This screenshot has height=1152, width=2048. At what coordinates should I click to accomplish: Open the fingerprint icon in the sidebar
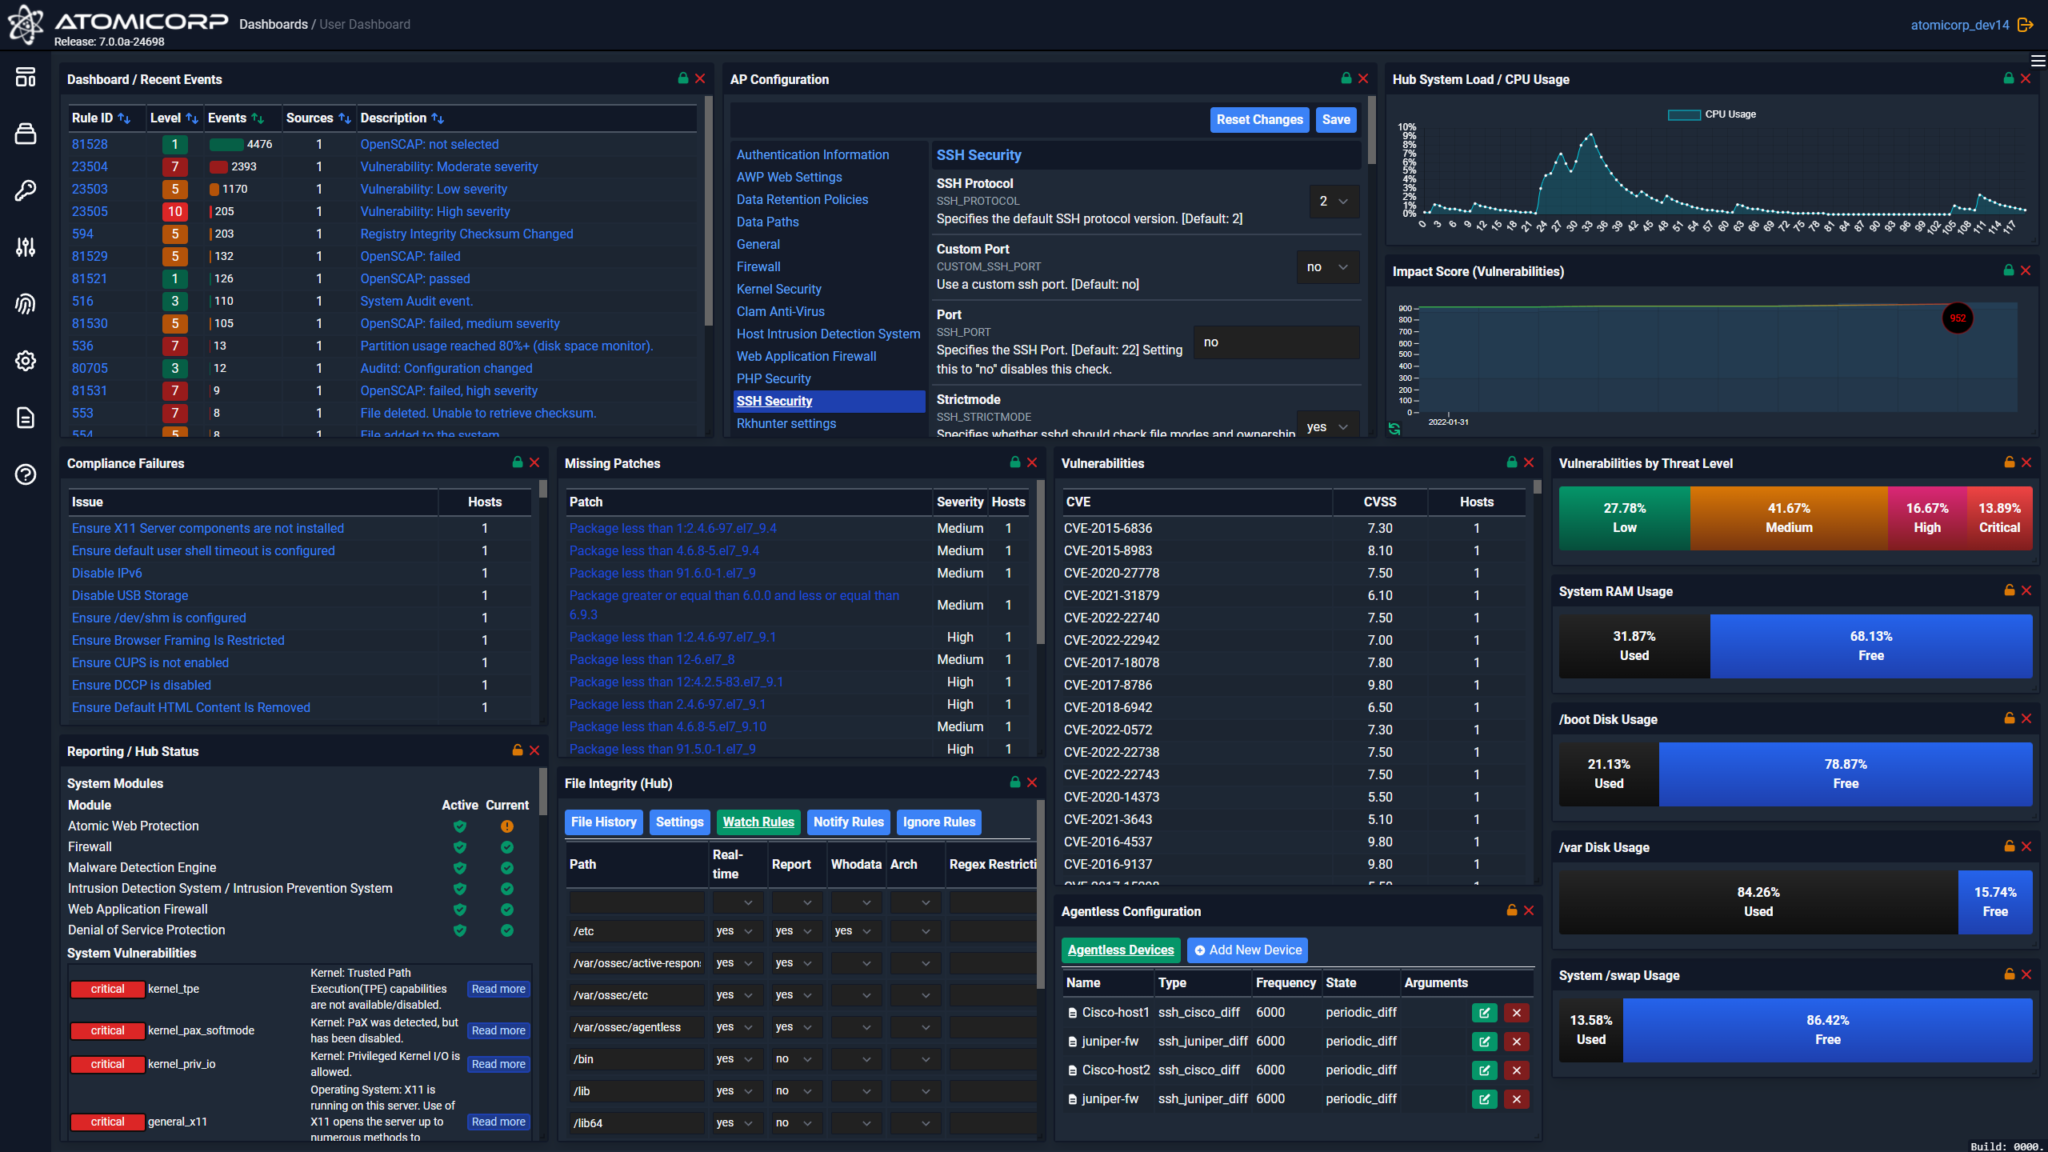(25, 304)
